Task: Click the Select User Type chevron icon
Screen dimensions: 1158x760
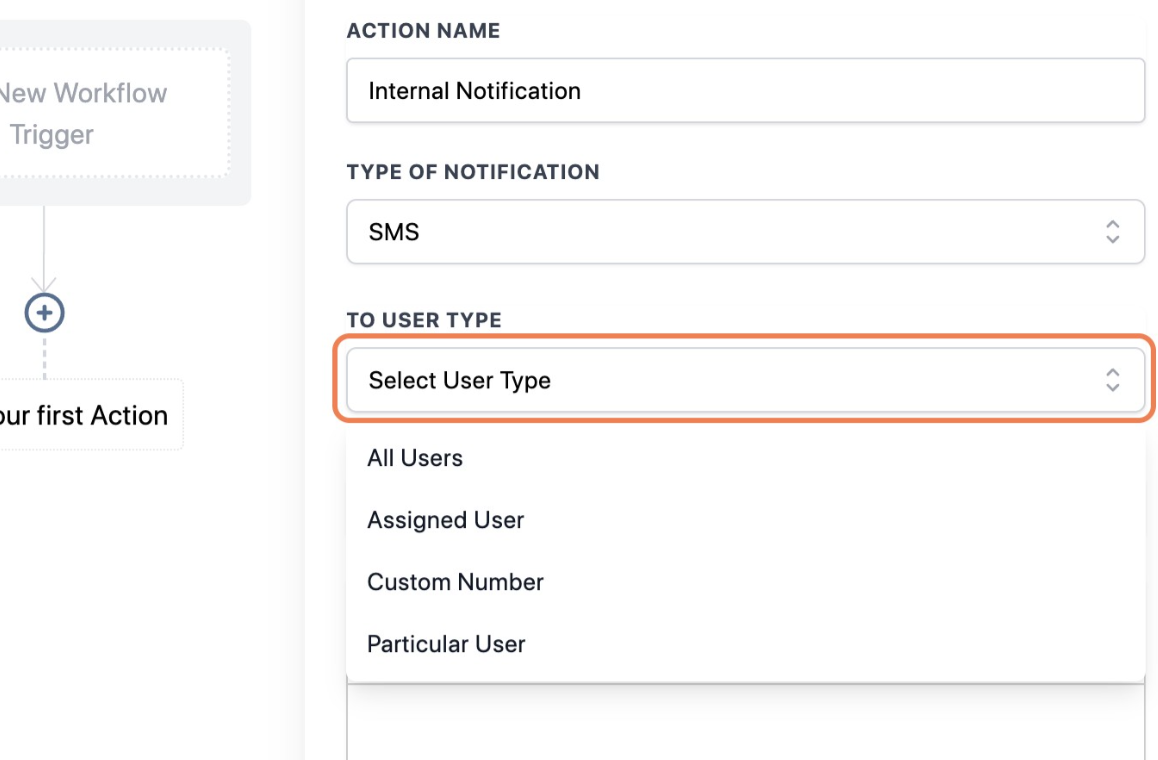Action: point(1112,380)
